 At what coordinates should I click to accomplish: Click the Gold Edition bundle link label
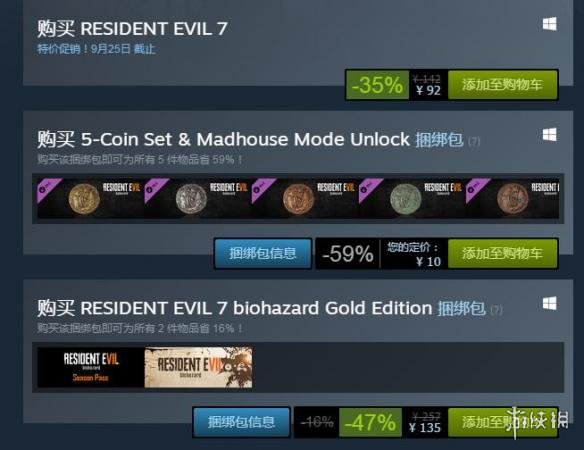[x=461, y=308]
